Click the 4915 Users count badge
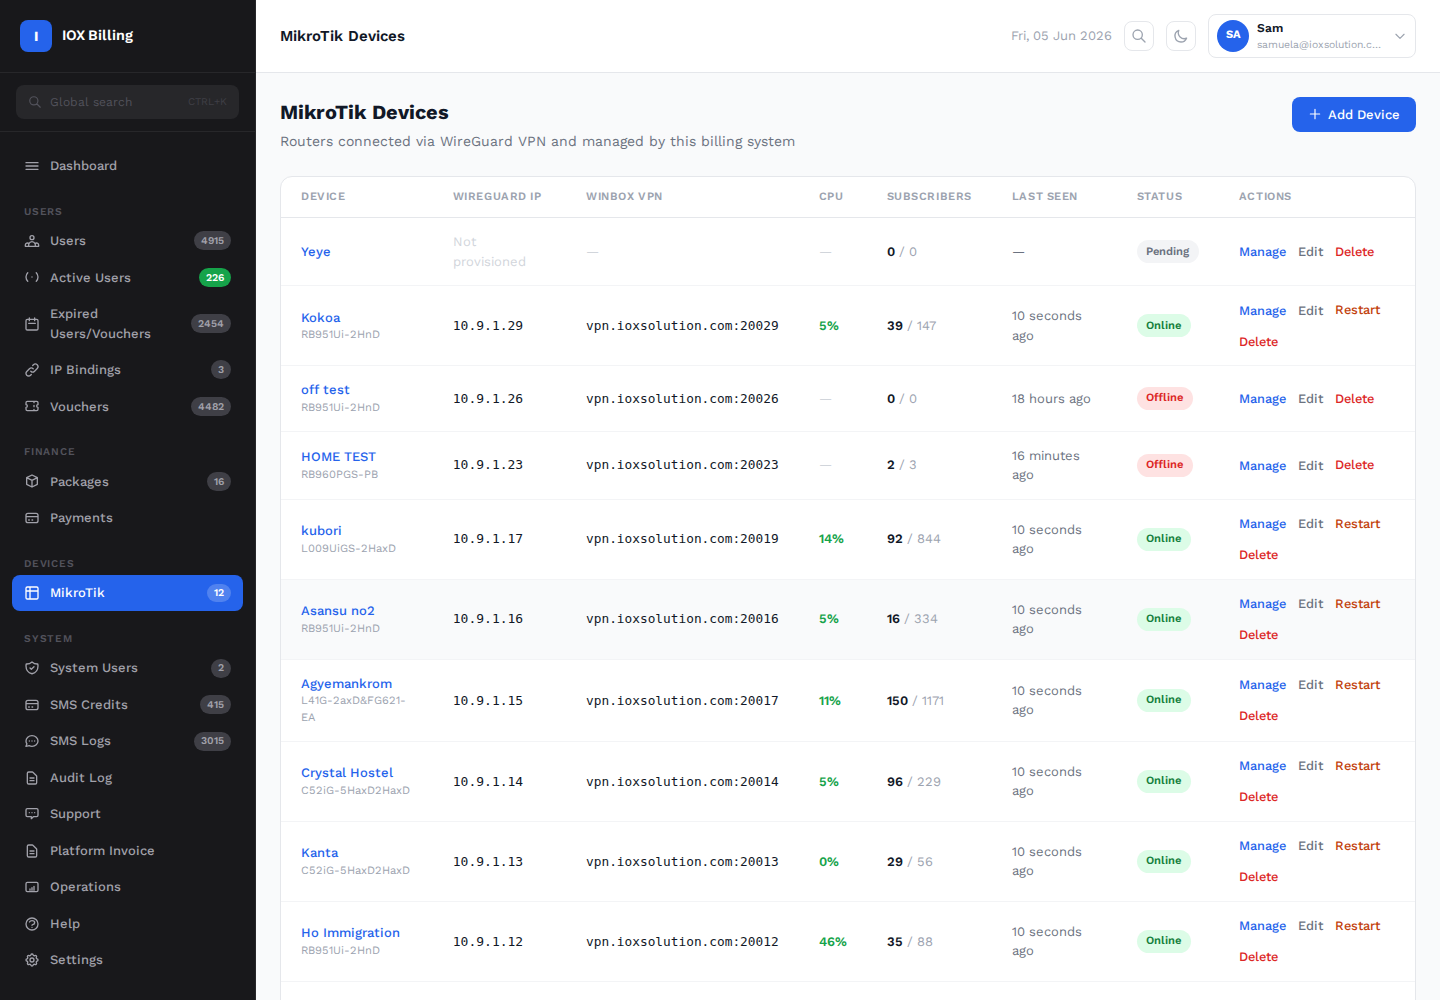 coord(212,241)
